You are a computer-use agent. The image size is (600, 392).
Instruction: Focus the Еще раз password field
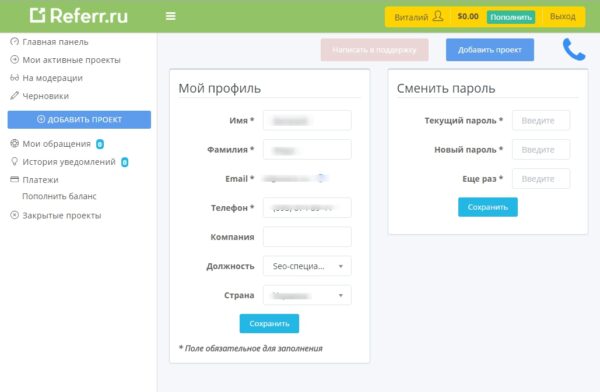(x=541, y=179)
